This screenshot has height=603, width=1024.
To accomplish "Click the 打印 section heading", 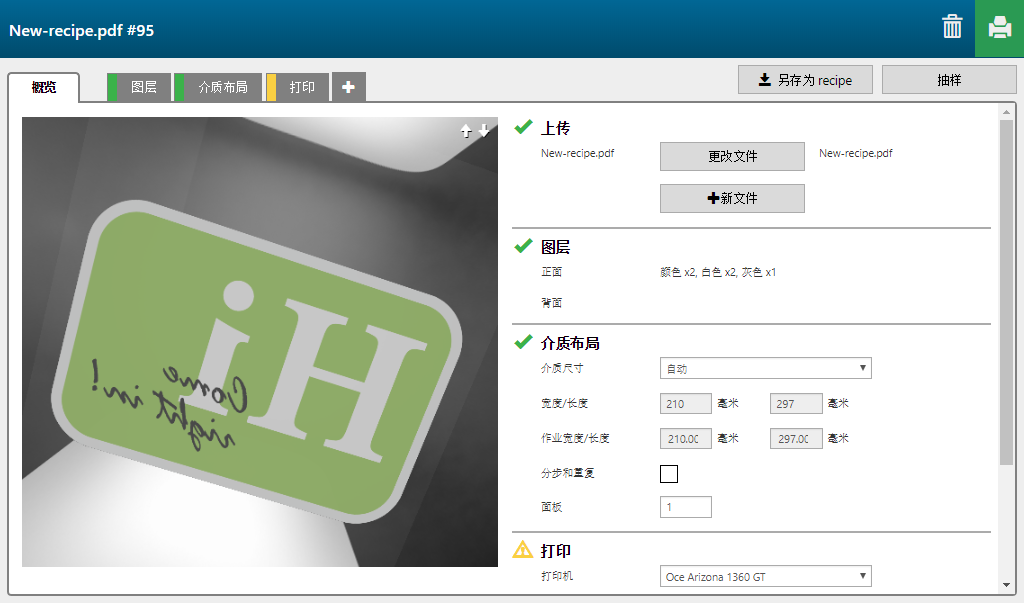I will (x=556, y=551).
